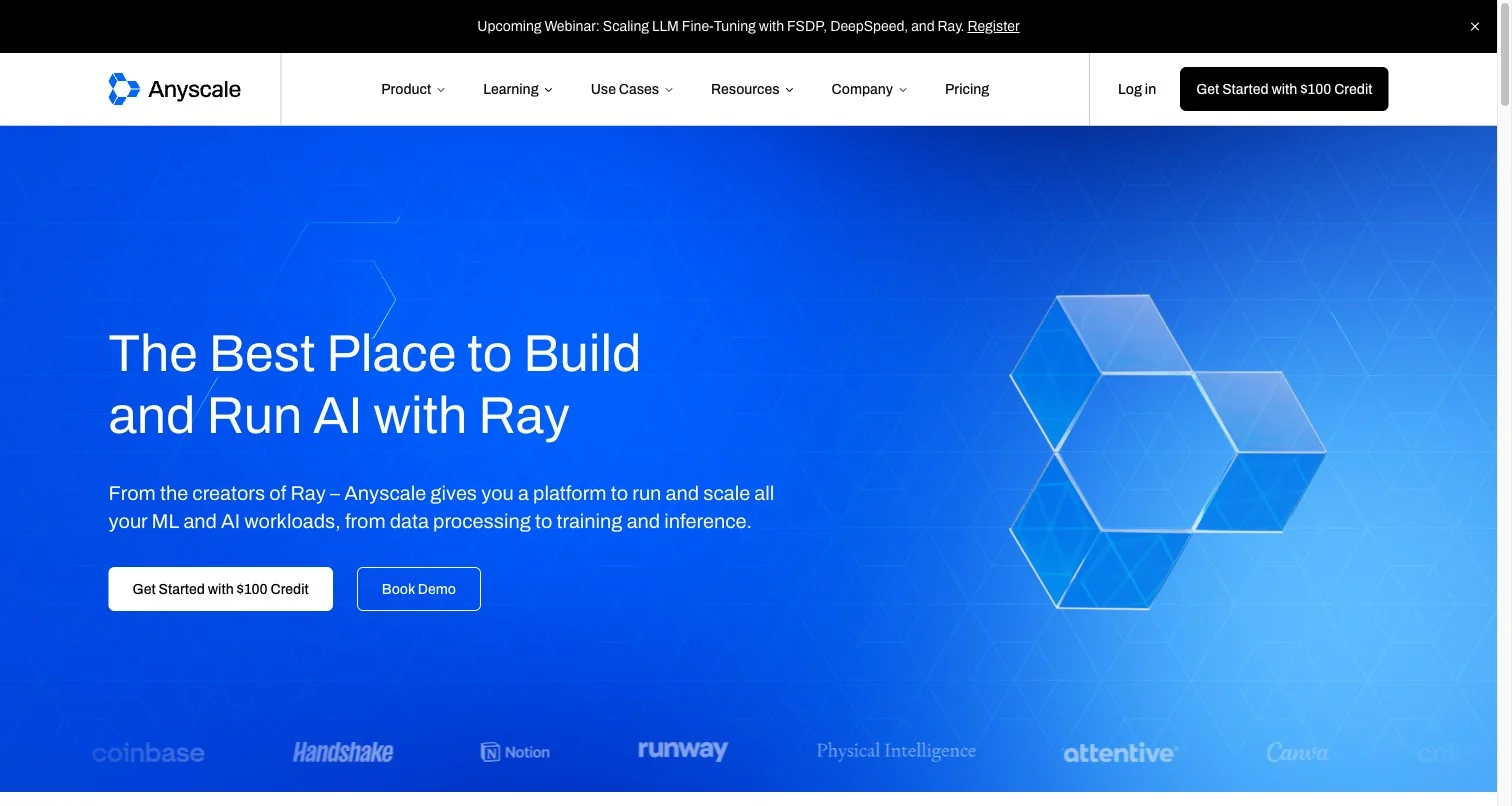The height and width of the screenshot is (806, 1512).
Task: Click the Coinbase logo
Action: 147,751
